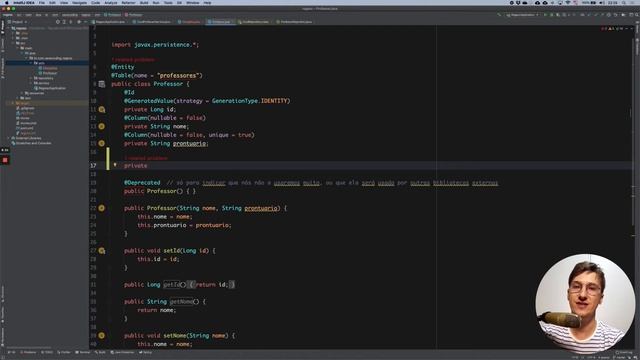Expand the repository package in project tree
640x360 pixels.
(31, 78)
